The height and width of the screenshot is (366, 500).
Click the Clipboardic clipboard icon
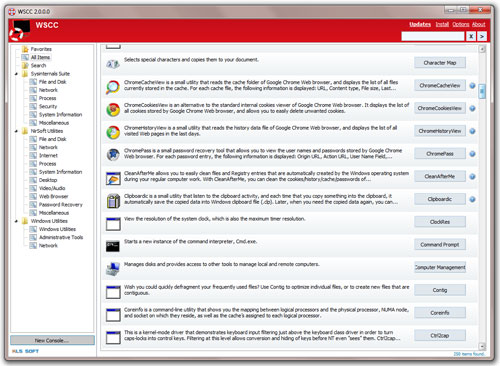113,200
